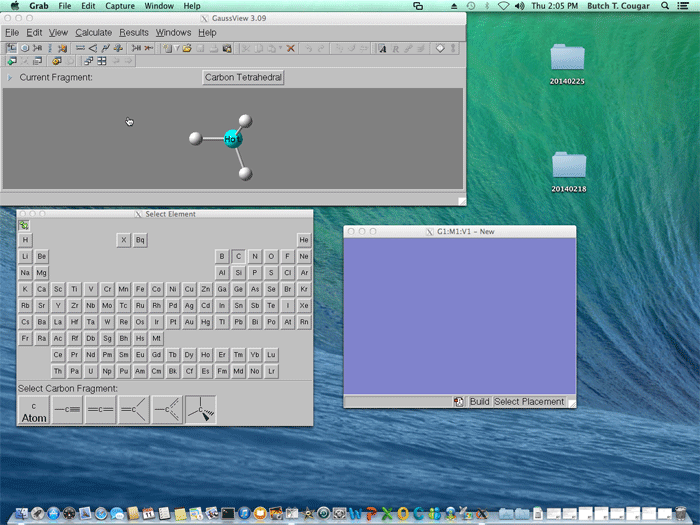Open Notification Center list icon

683,6
